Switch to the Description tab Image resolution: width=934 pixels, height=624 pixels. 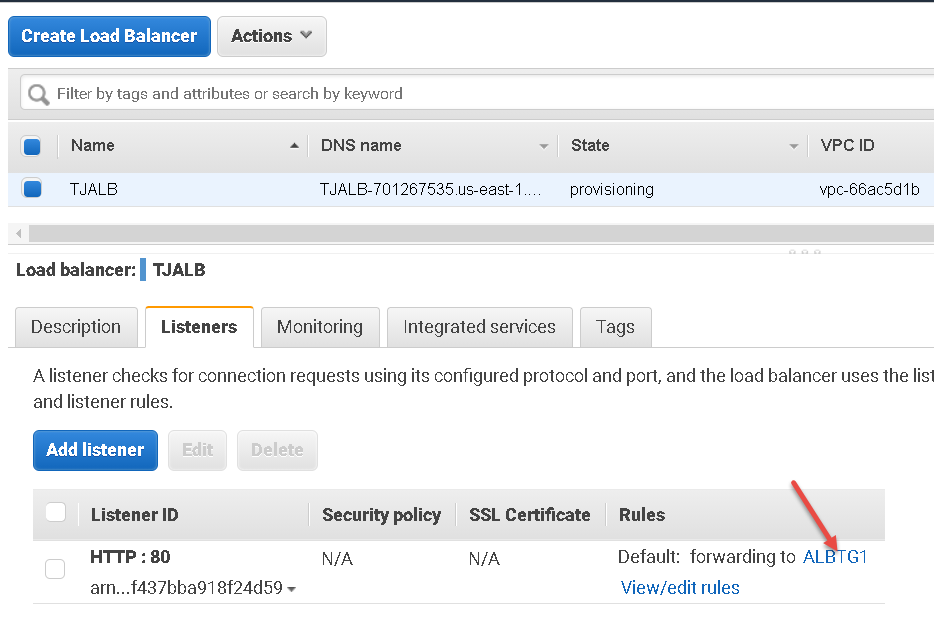75,327
